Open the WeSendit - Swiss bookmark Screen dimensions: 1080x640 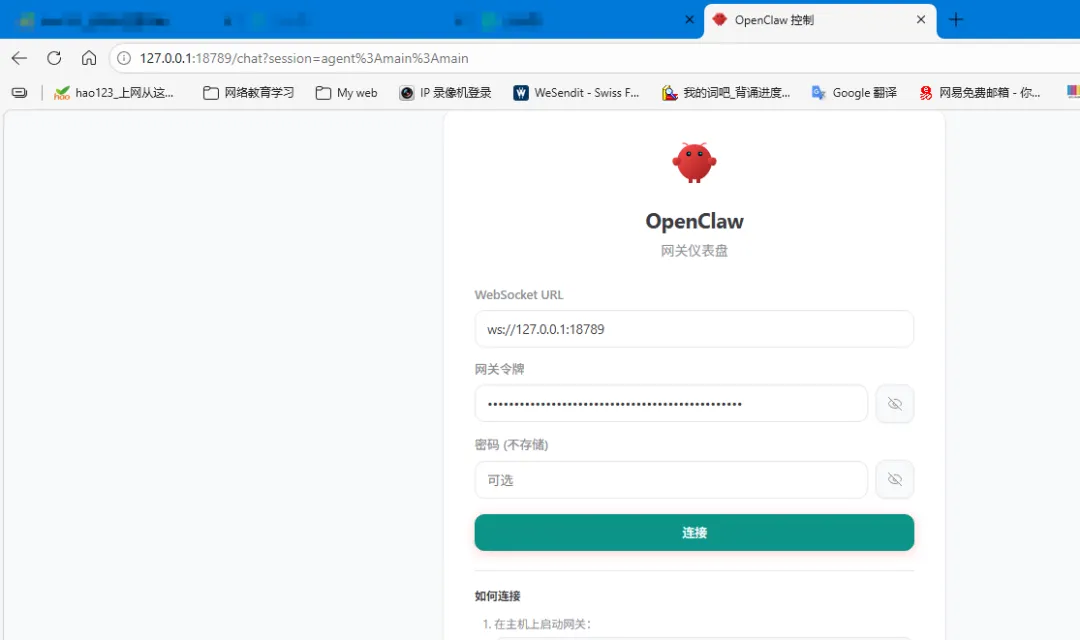point(577,93)
